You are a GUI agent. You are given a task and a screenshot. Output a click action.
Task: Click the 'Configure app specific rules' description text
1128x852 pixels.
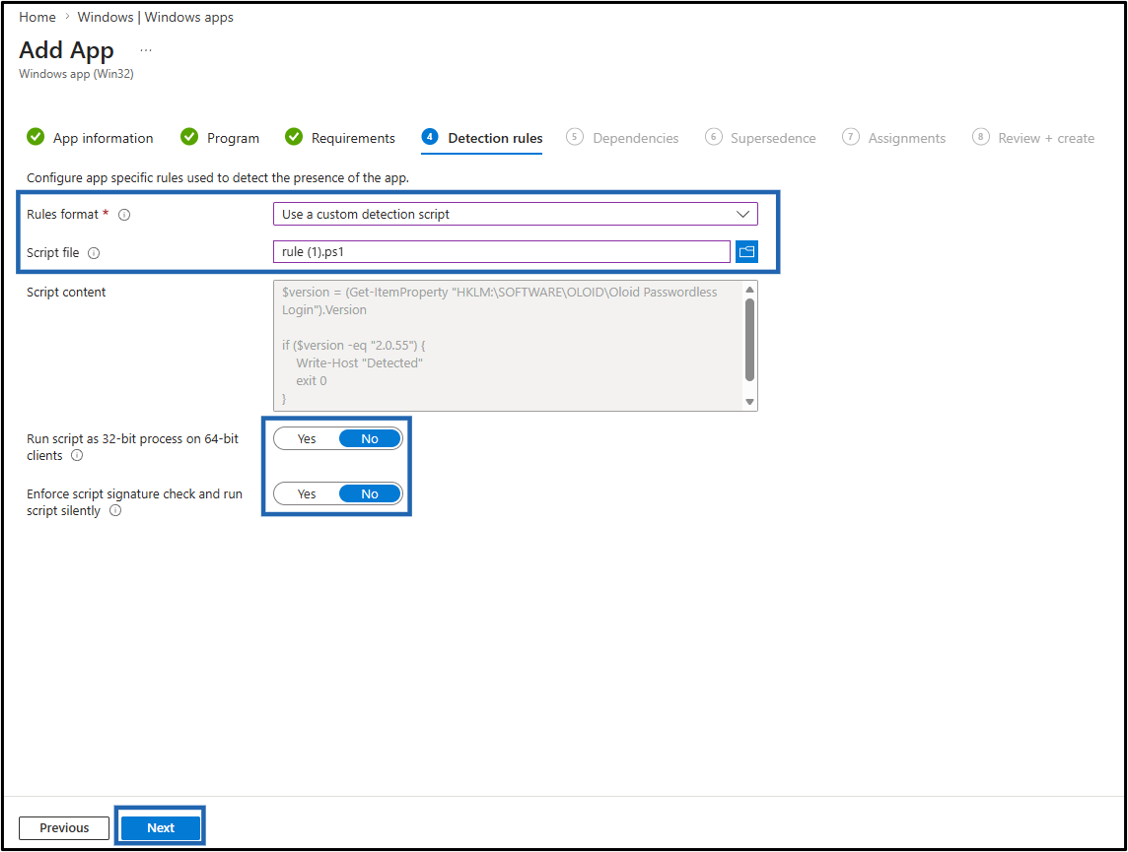pos(218,178)
